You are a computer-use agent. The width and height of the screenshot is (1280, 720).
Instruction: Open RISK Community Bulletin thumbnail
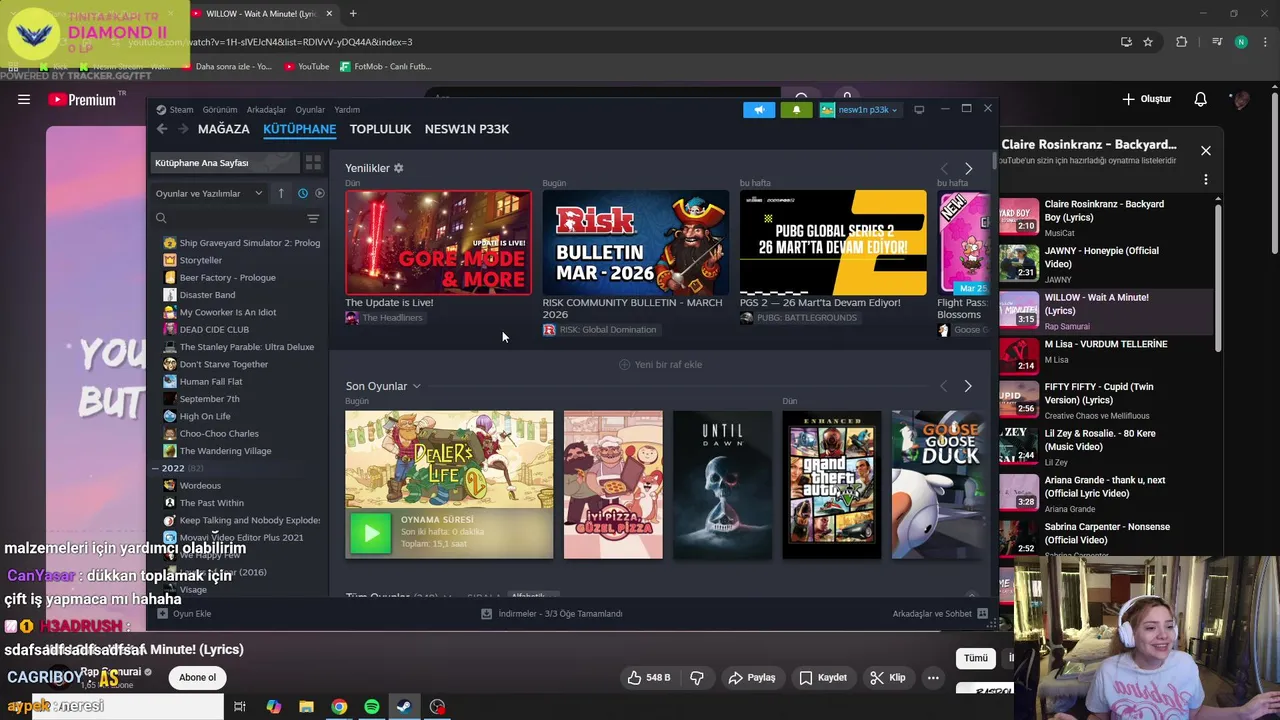(x=636, y=242)
